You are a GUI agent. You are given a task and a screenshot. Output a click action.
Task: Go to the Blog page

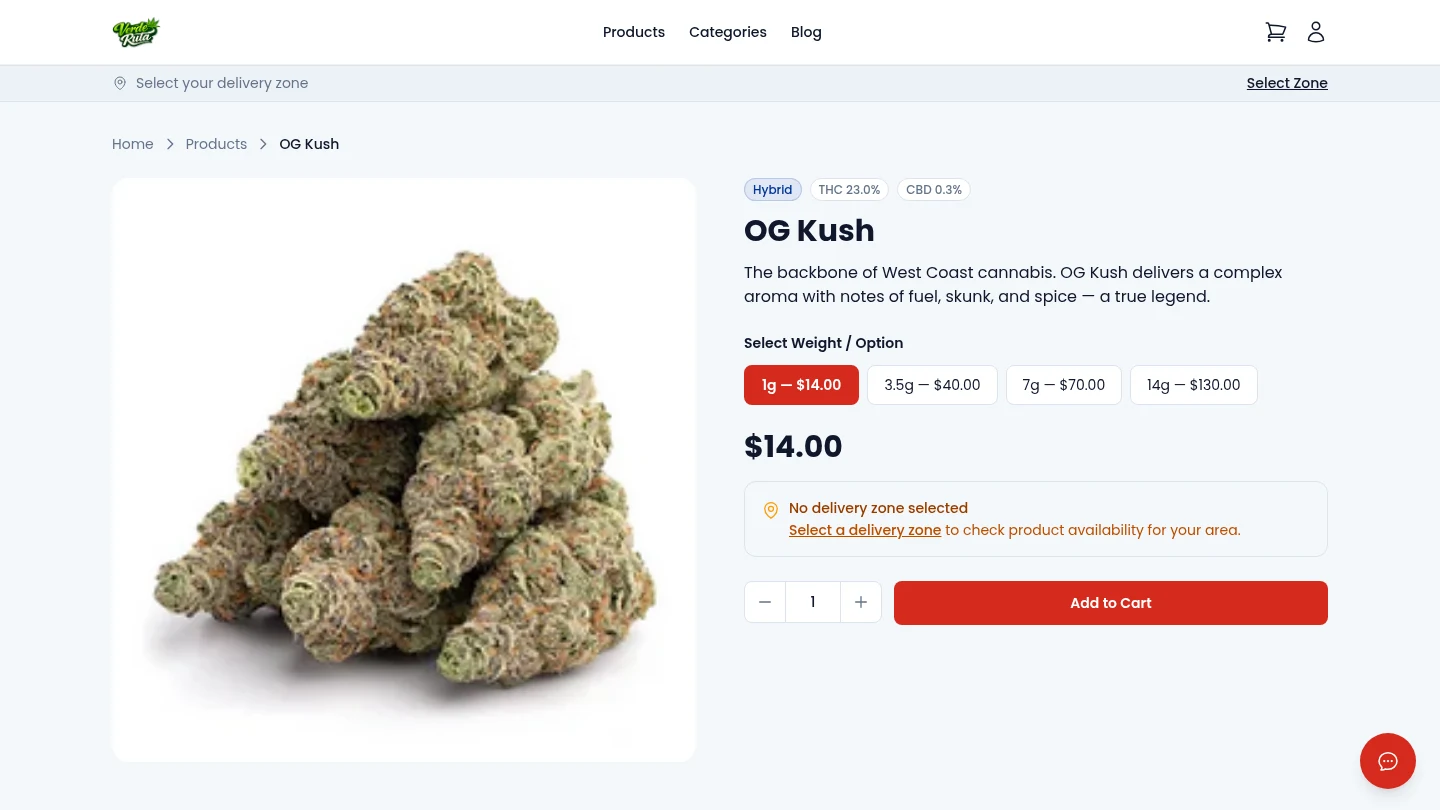point(806,32)
